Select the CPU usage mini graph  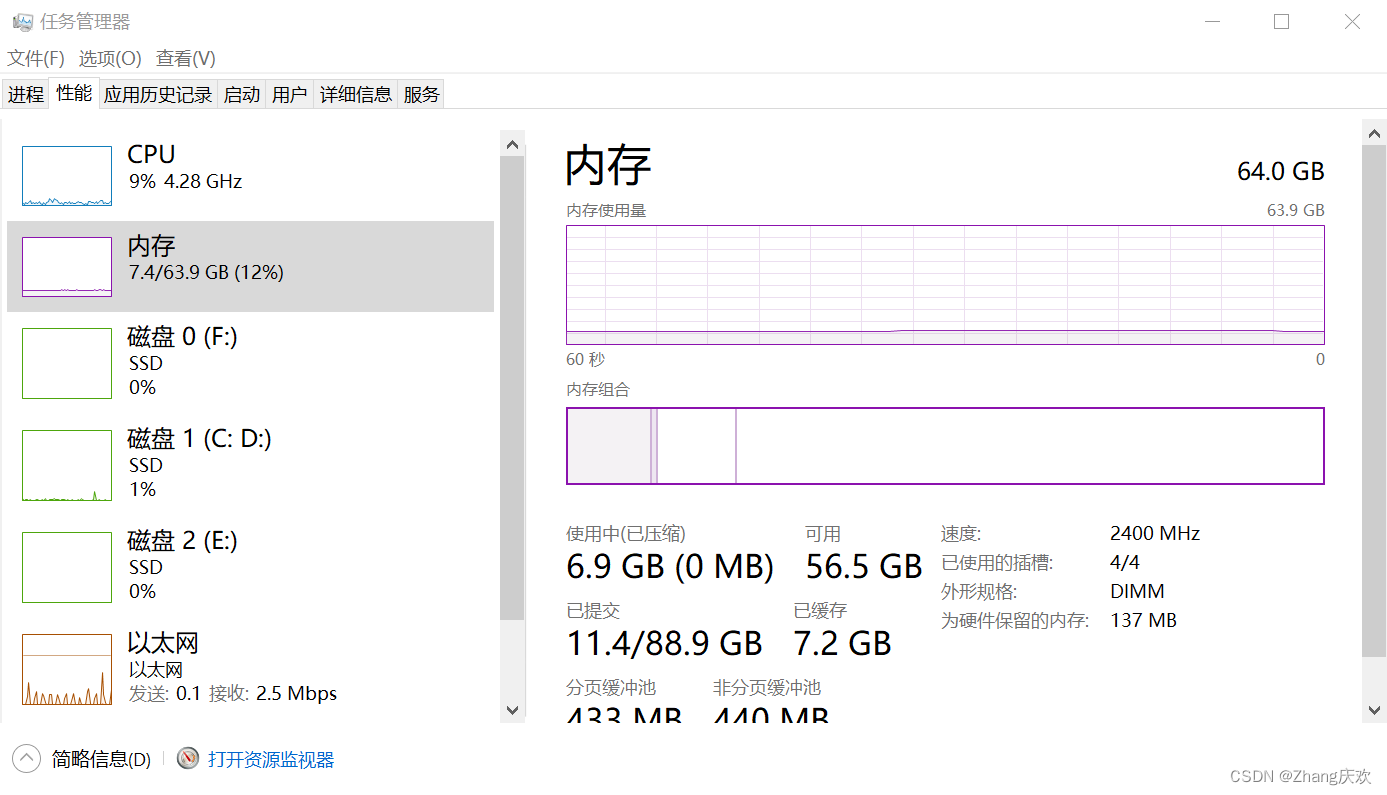tap(67, 176)
